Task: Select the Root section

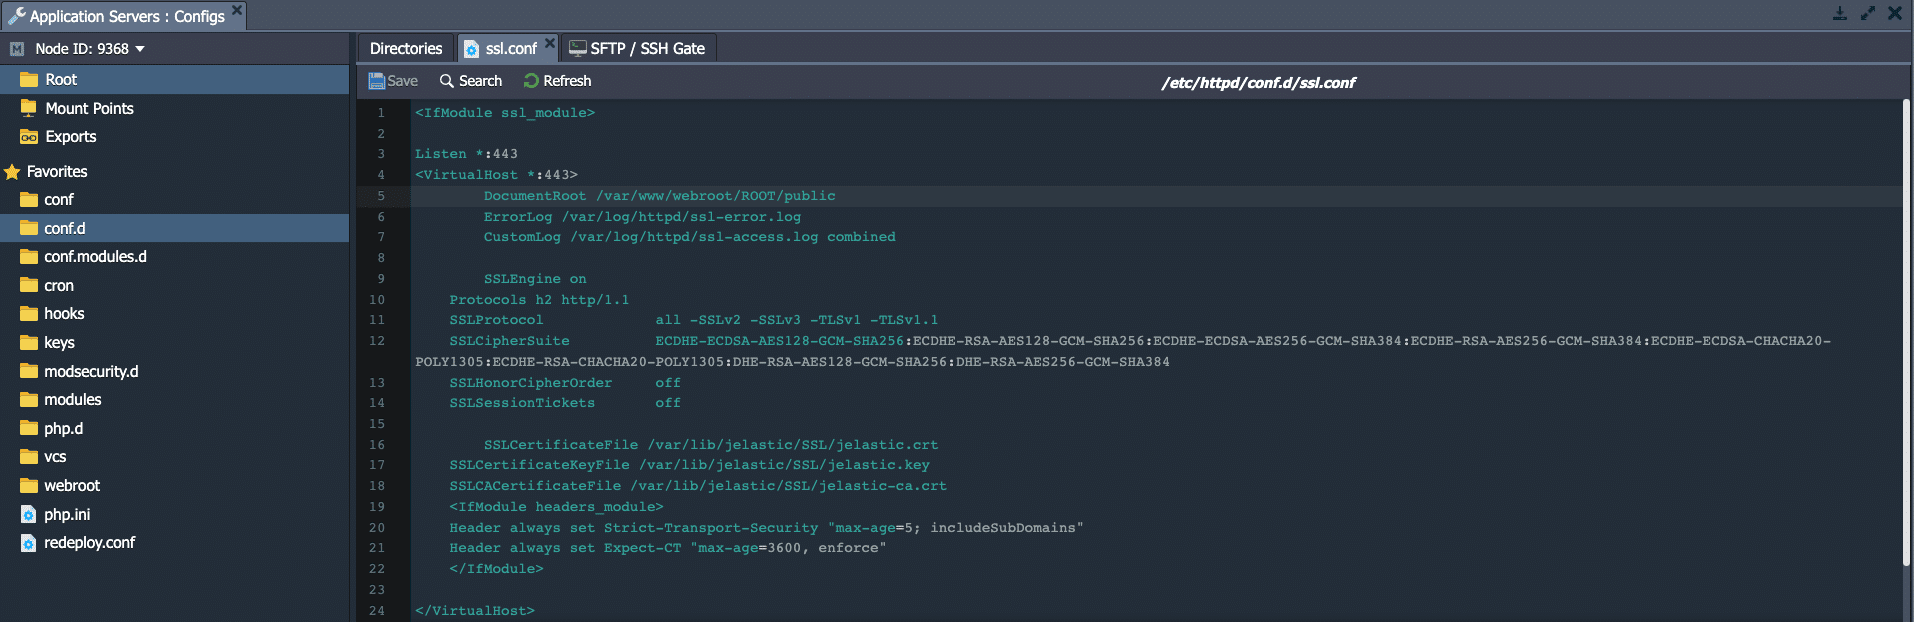Action: pyautogui.click(x=61, y=80)
